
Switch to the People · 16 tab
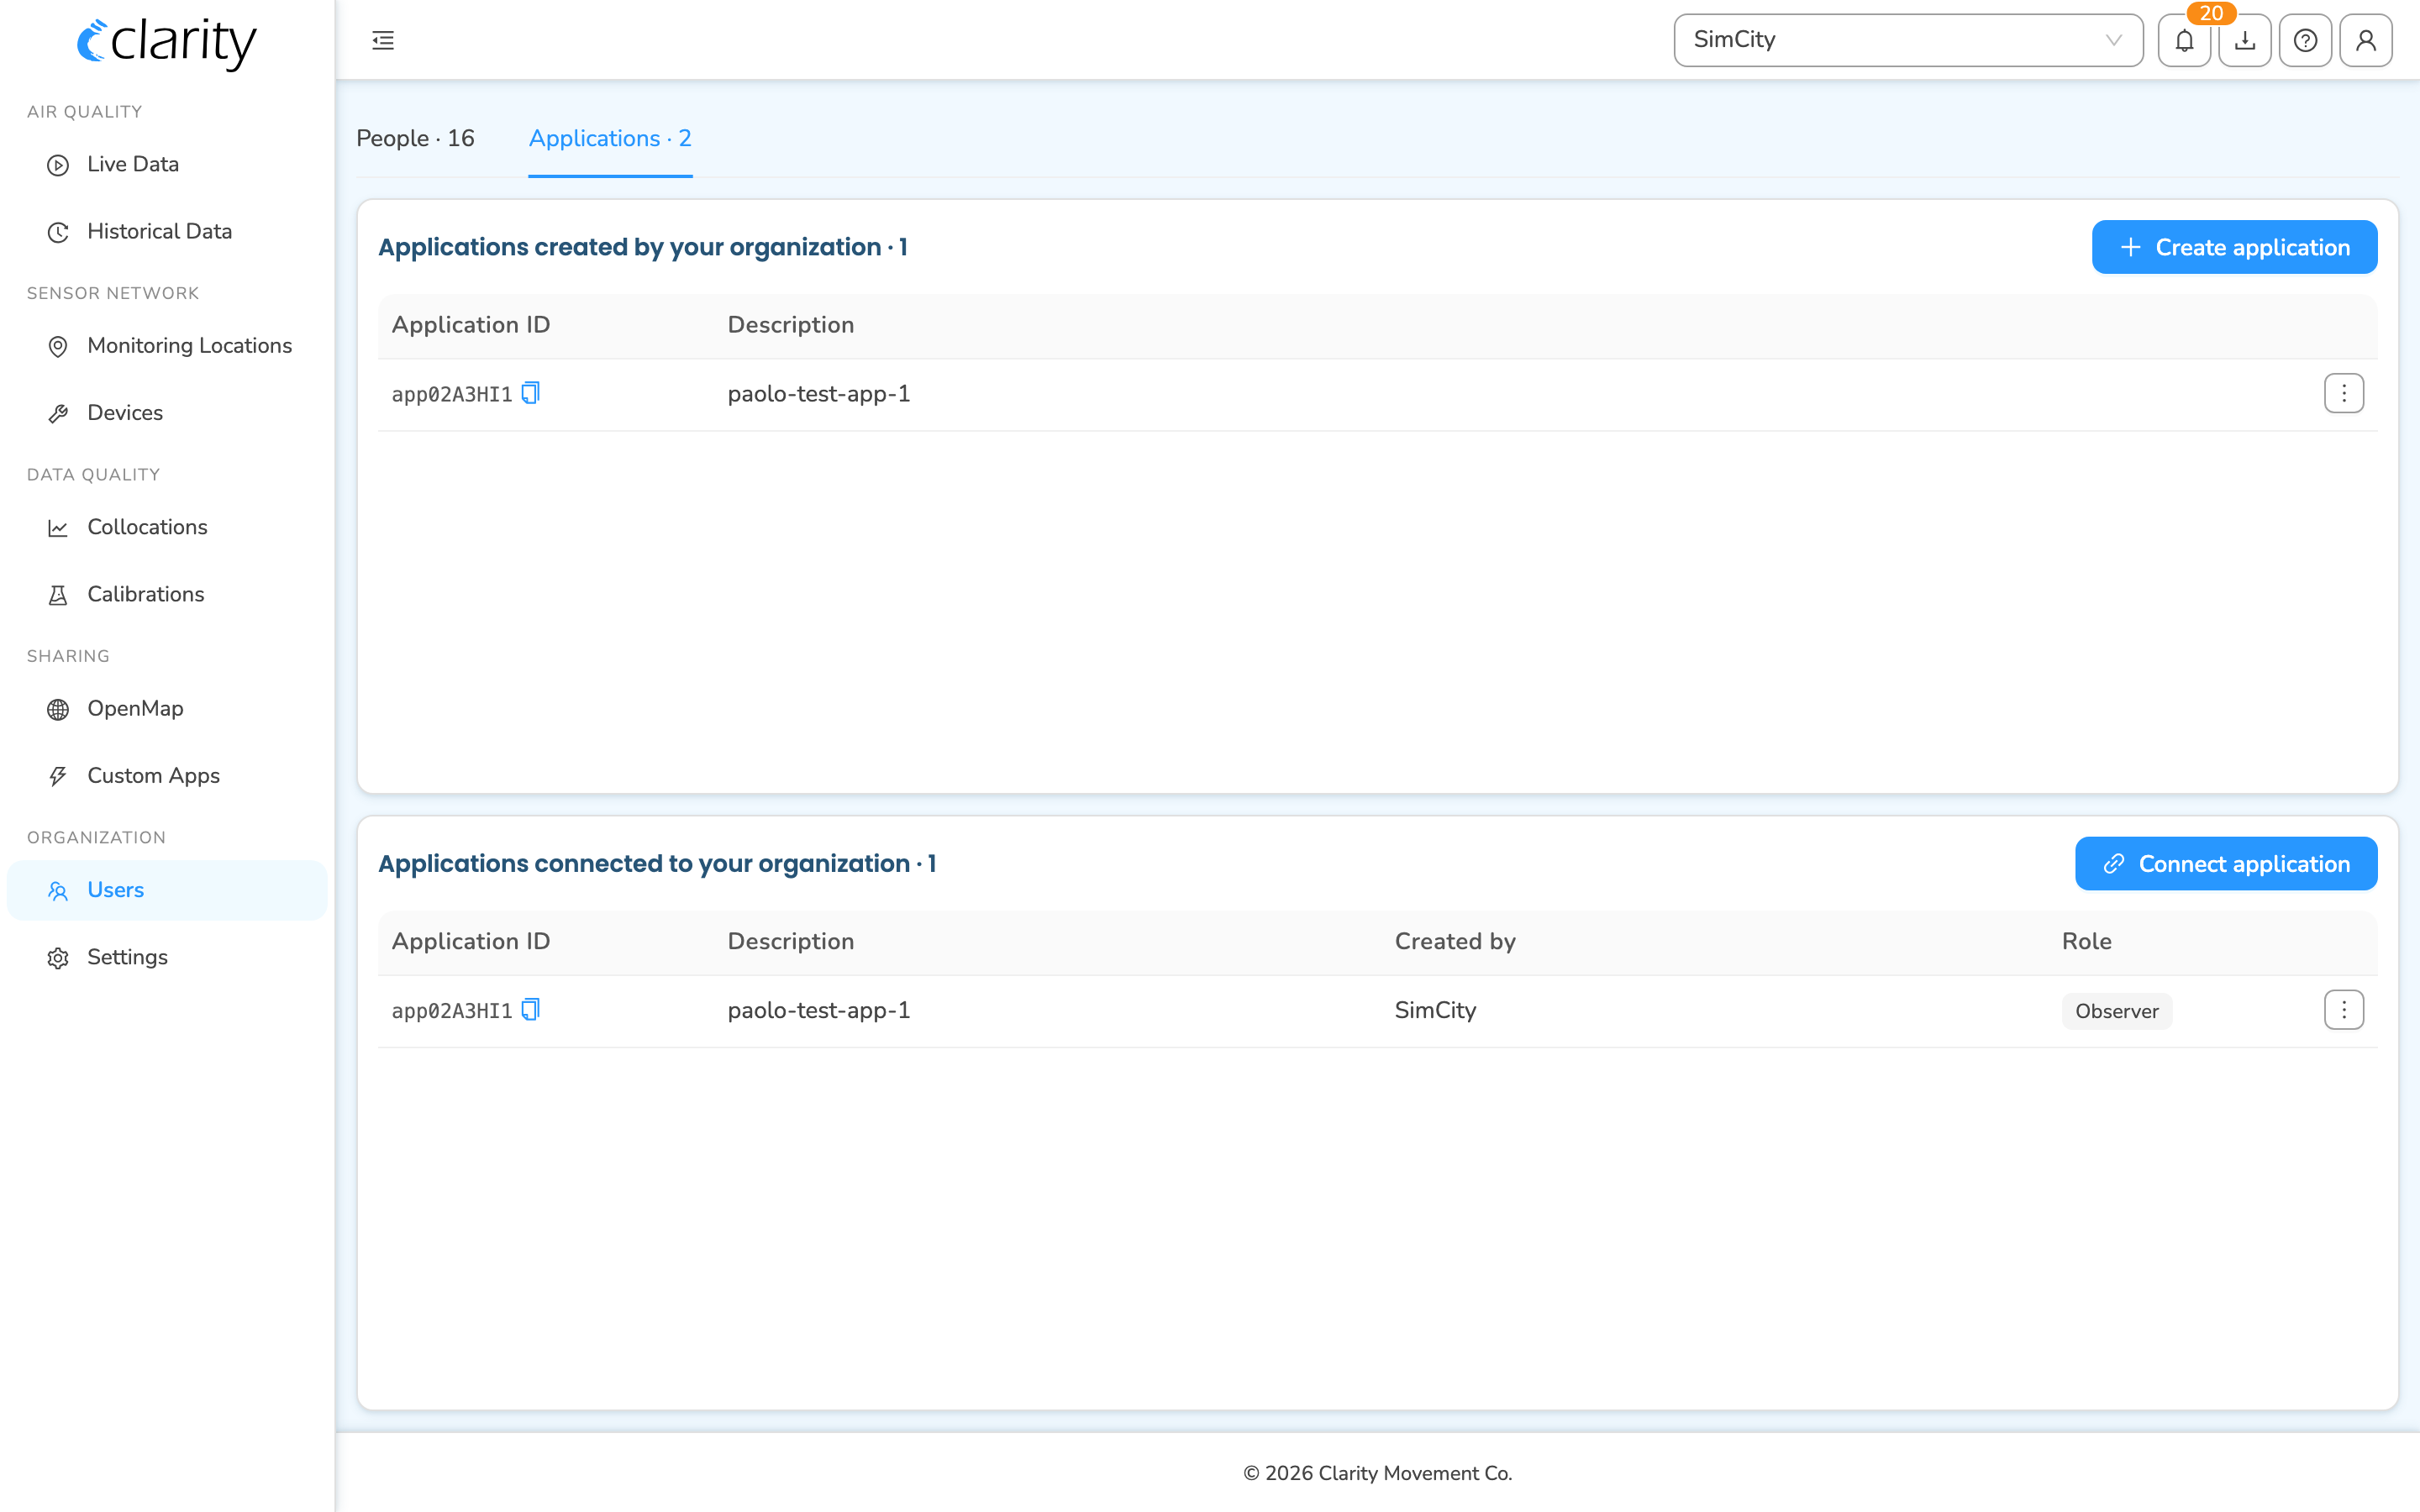click(415, 138)
